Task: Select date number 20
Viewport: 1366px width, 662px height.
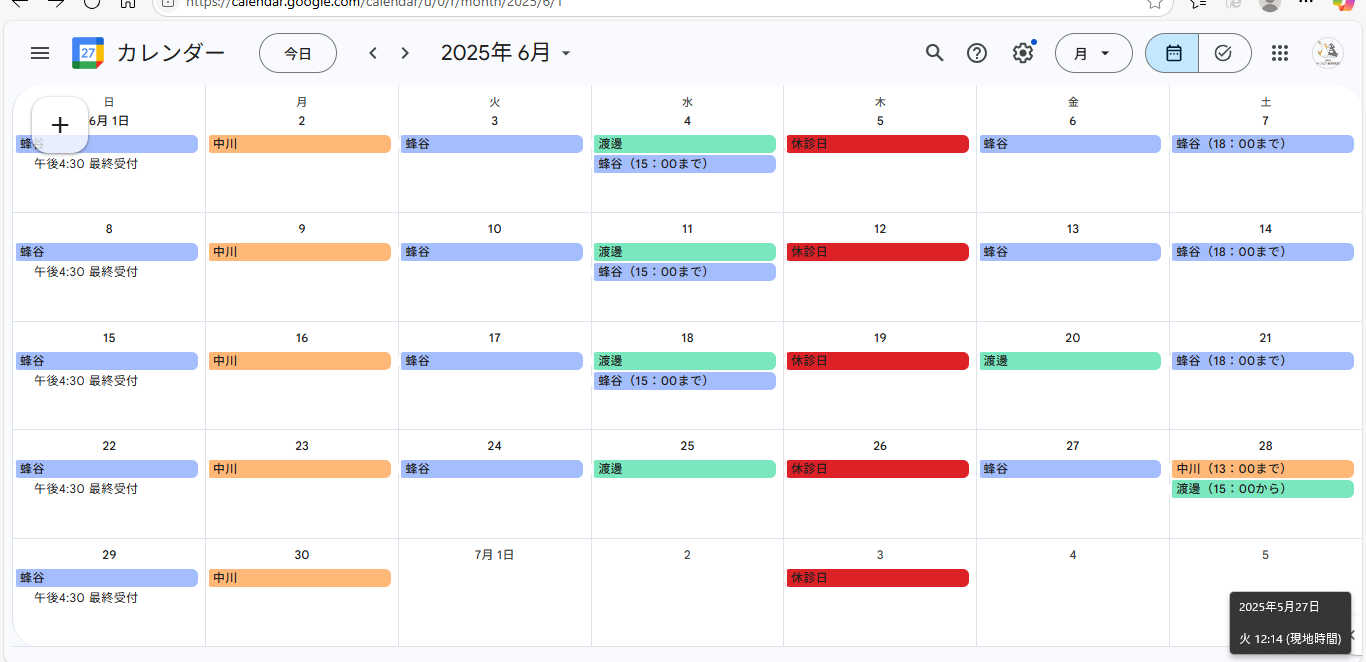Action: pos(1073,338)
